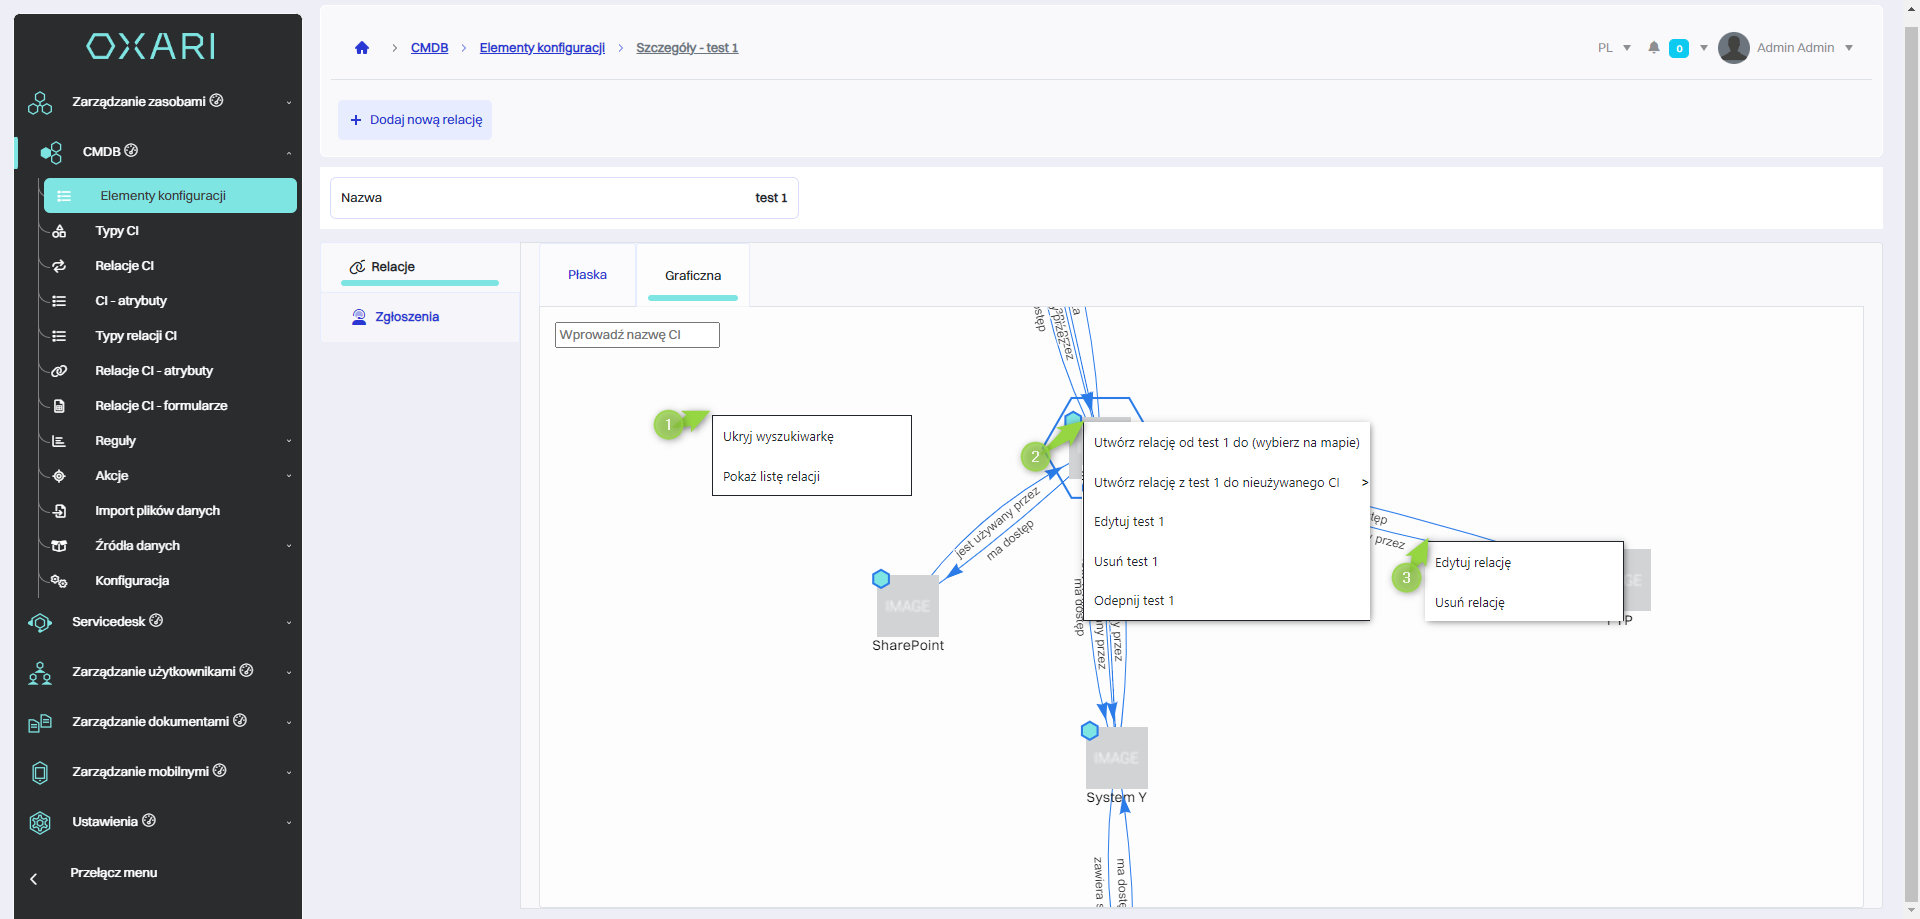
Task: Click the Dodaj nową relację button
Action: tap(415, 120)
